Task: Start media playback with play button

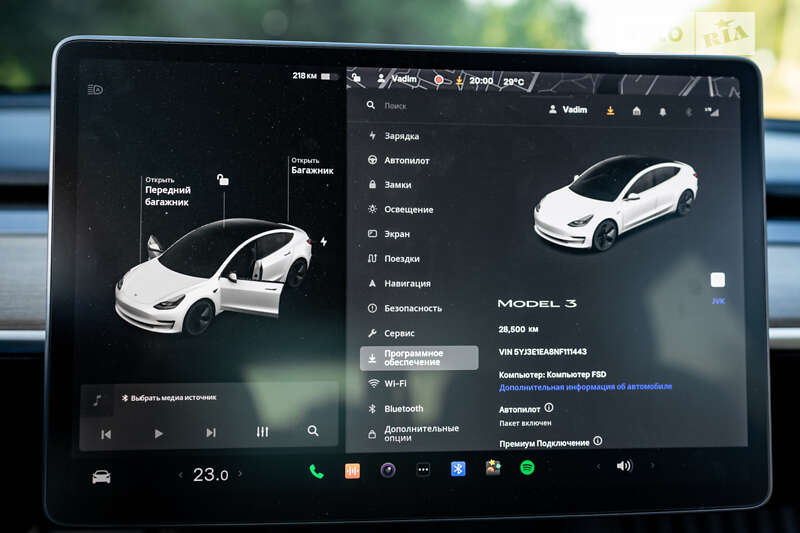Action: (159, 434)
